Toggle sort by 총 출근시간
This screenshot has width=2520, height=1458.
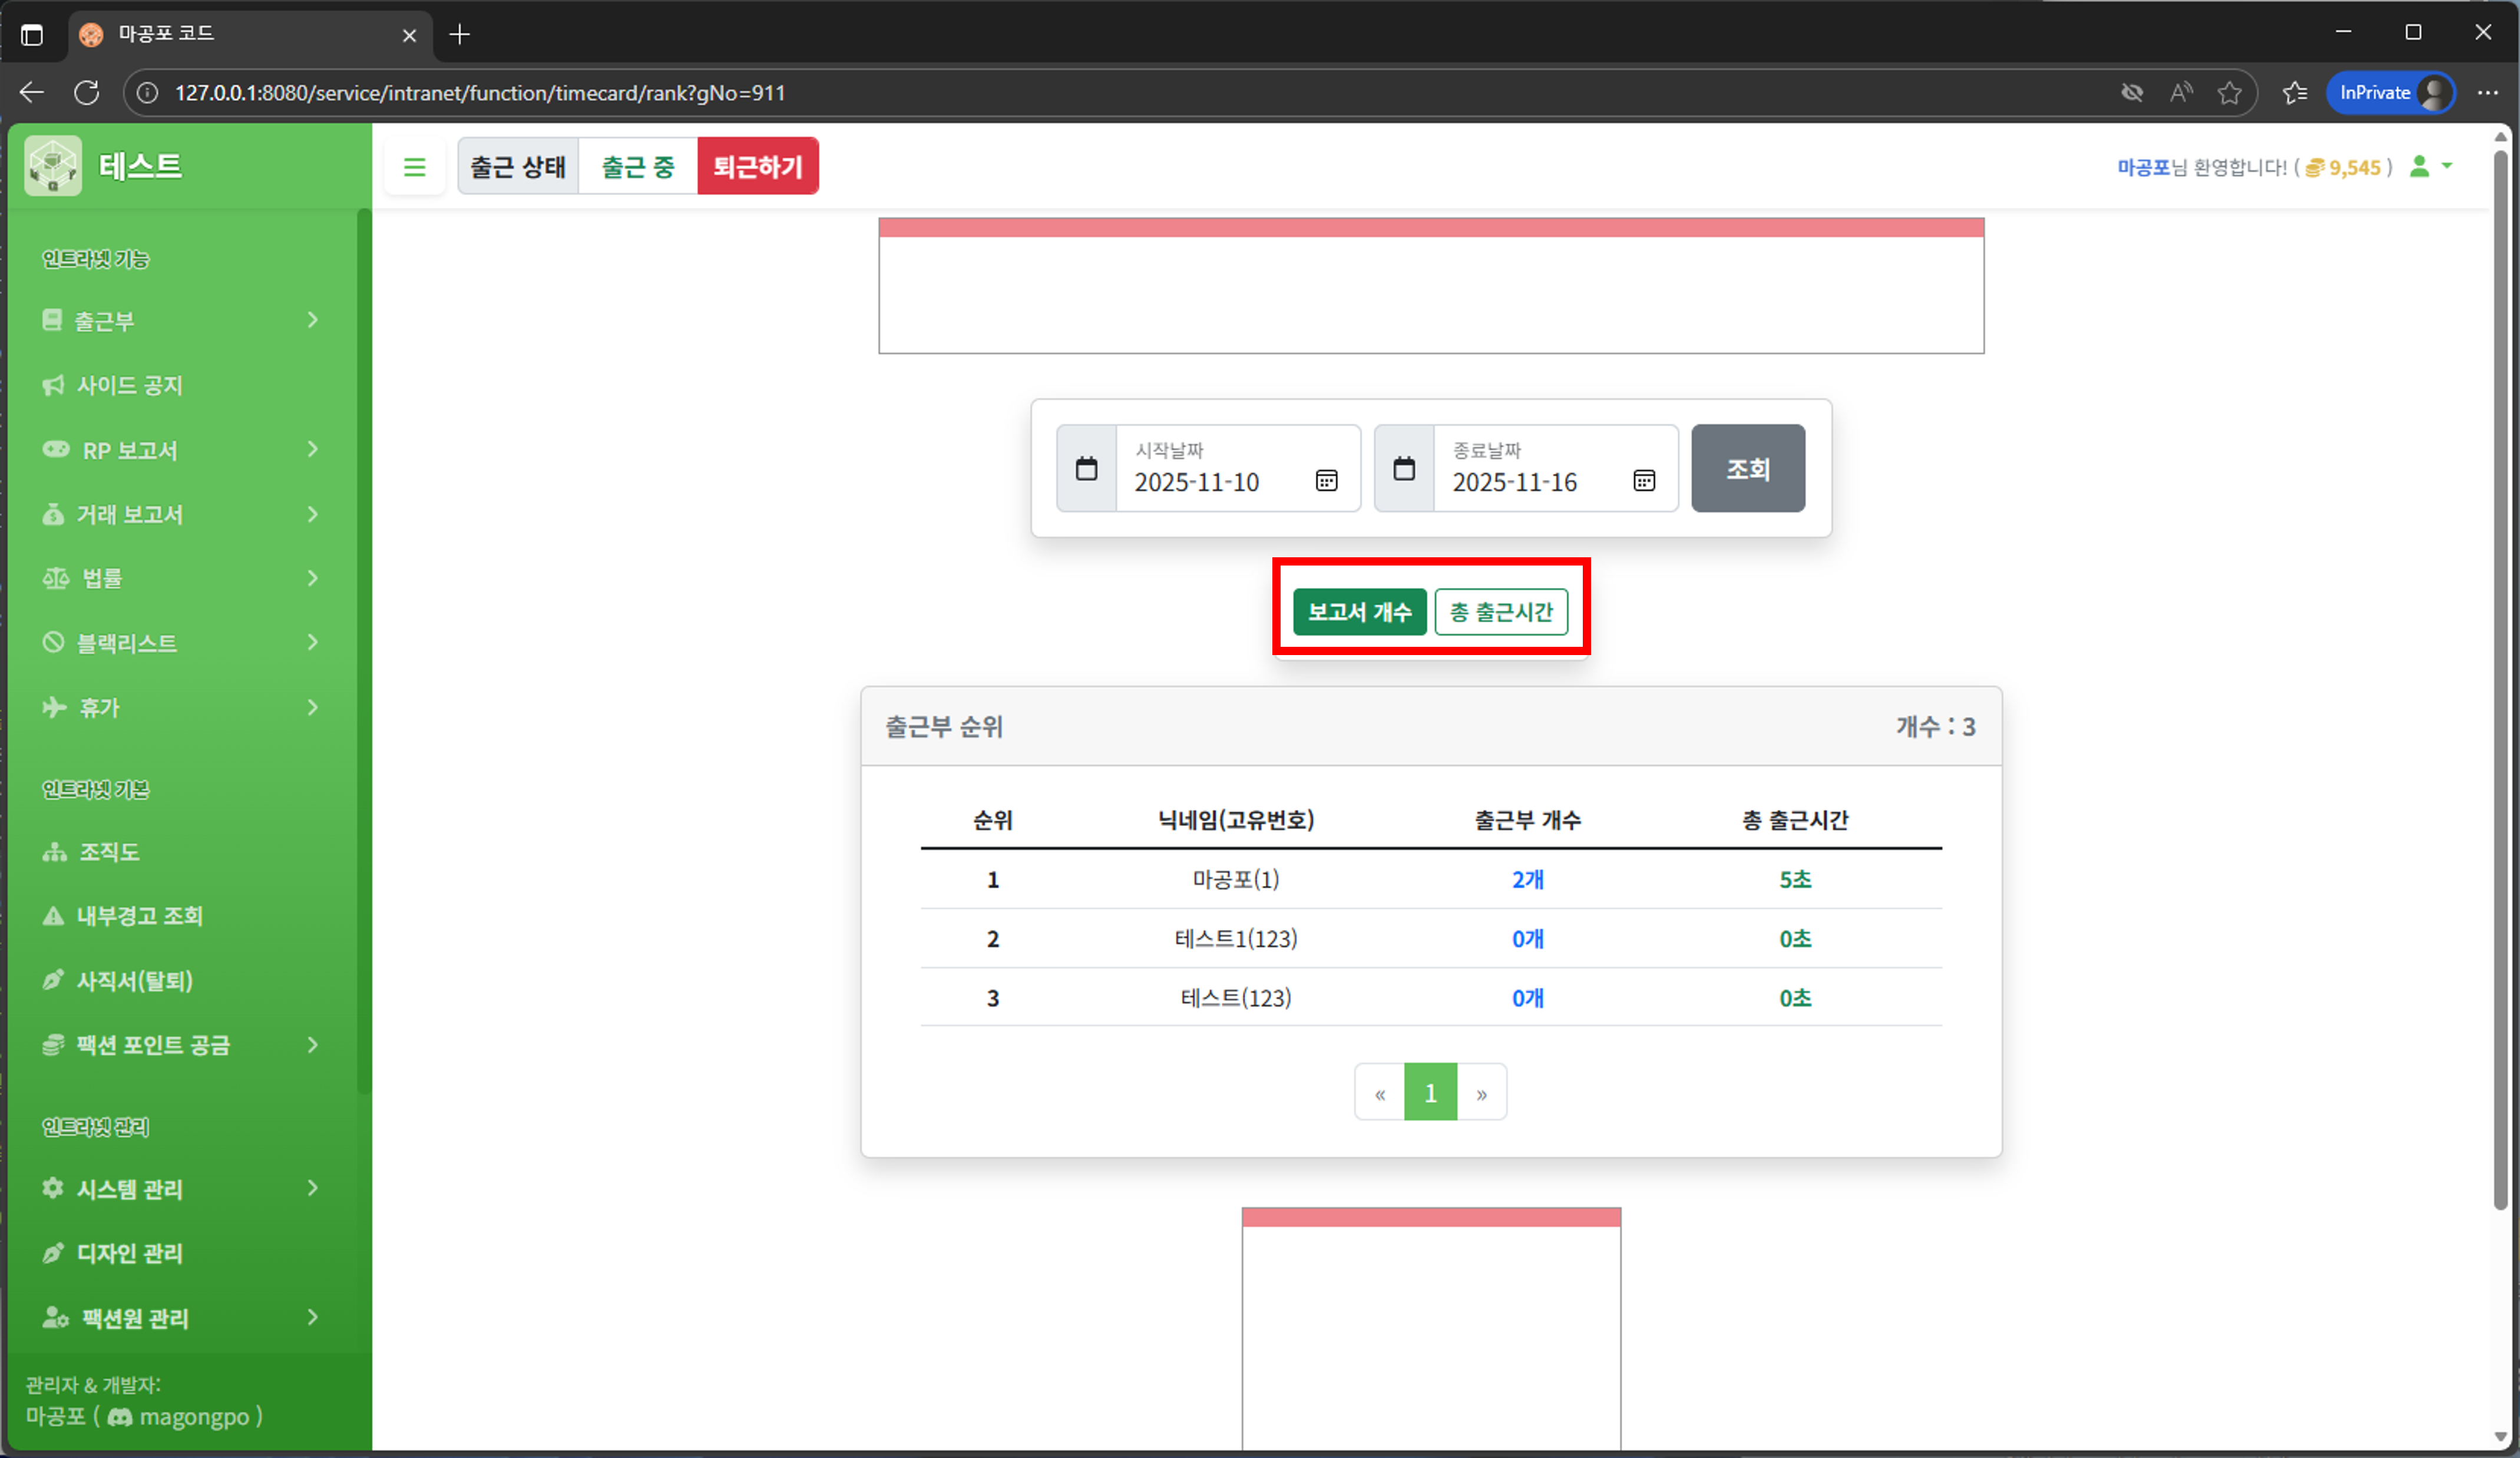pos(1500,612)
